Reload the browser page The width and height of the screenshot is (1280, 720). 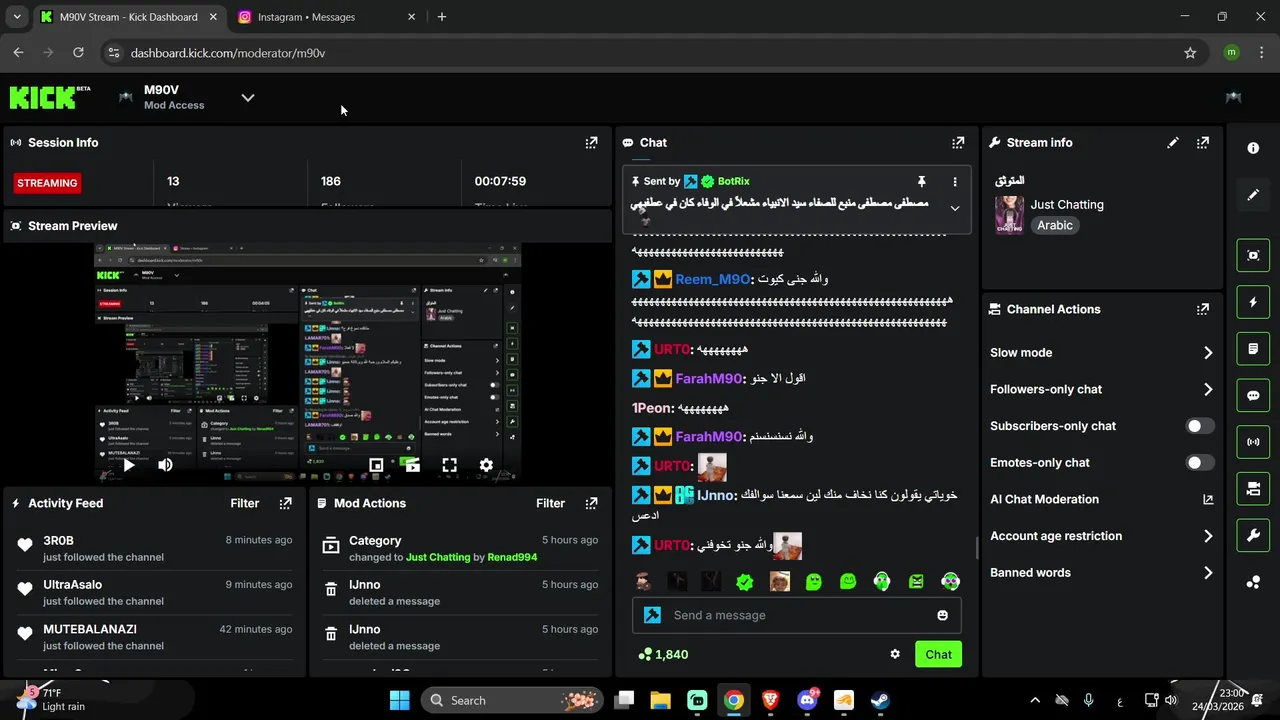[x=78, y=53]
